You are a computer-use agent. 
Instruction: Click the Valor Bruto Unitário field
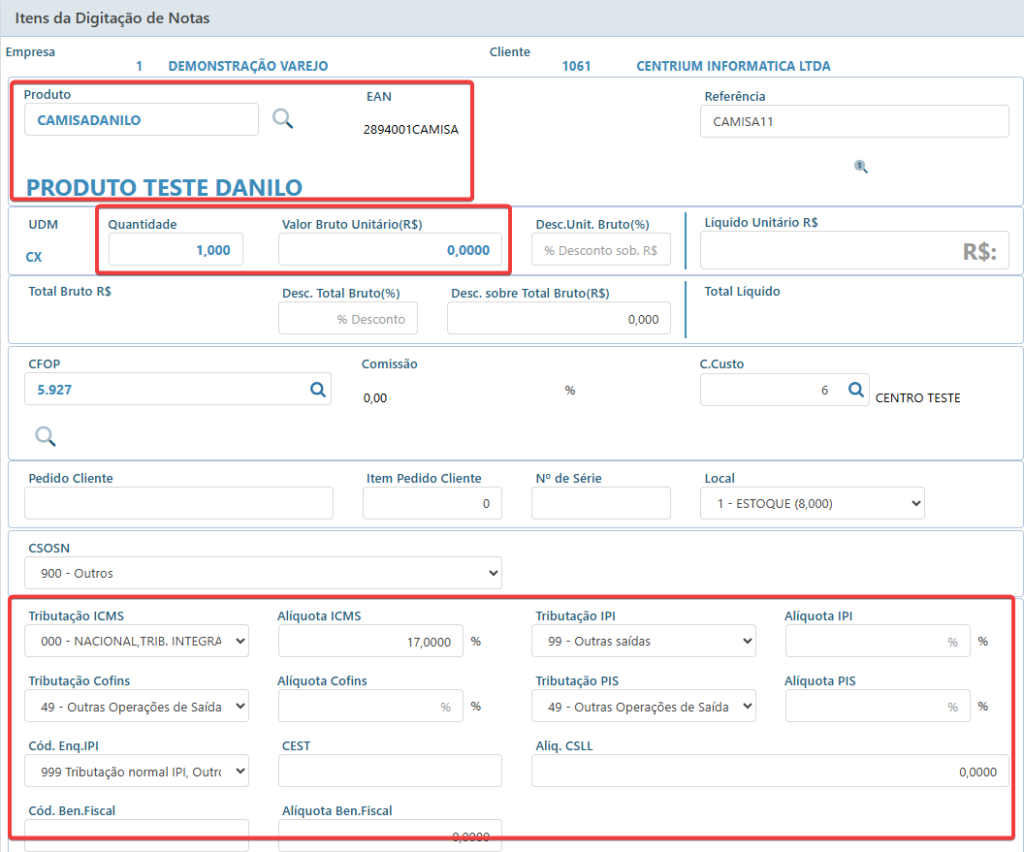click(390, 249)
